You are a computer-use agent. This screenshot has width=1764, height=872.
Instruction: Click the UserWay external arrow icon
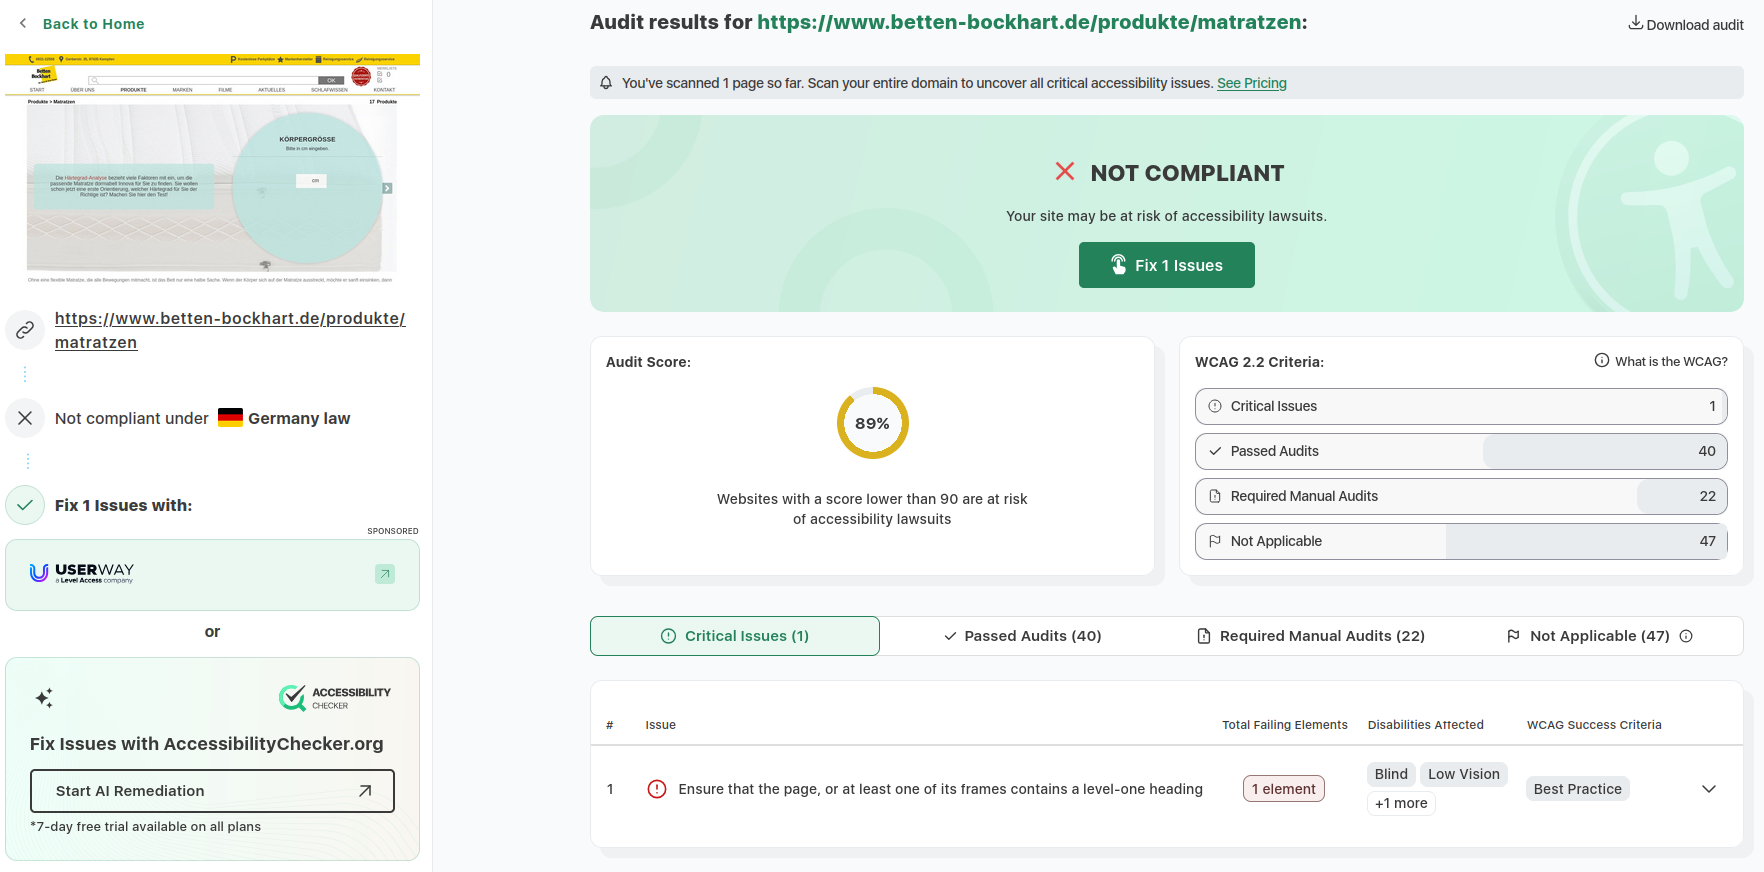tap(385, 574)
